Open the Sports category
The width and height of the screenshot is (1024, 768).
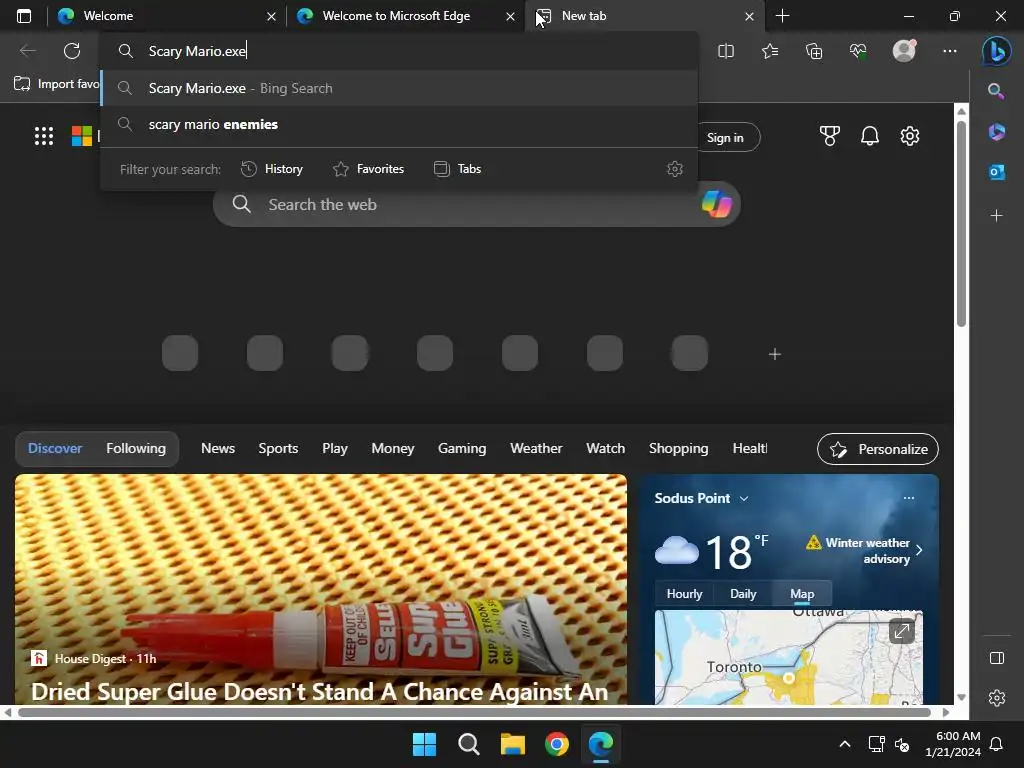[278, 449]
